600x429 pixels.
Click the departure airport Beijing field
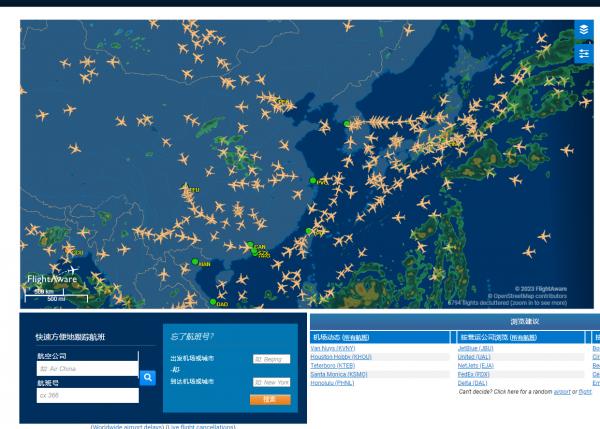tap(270, 358)
